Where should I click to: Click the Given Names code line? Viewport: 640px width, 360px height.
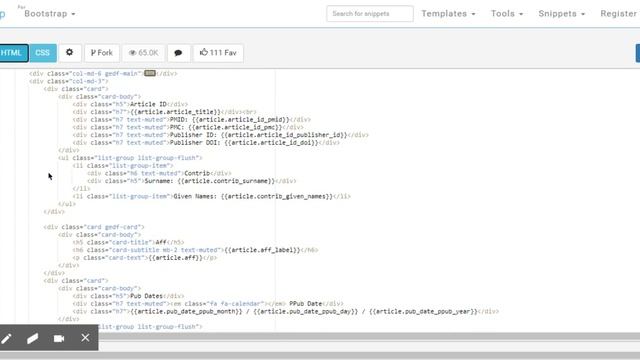211,196
